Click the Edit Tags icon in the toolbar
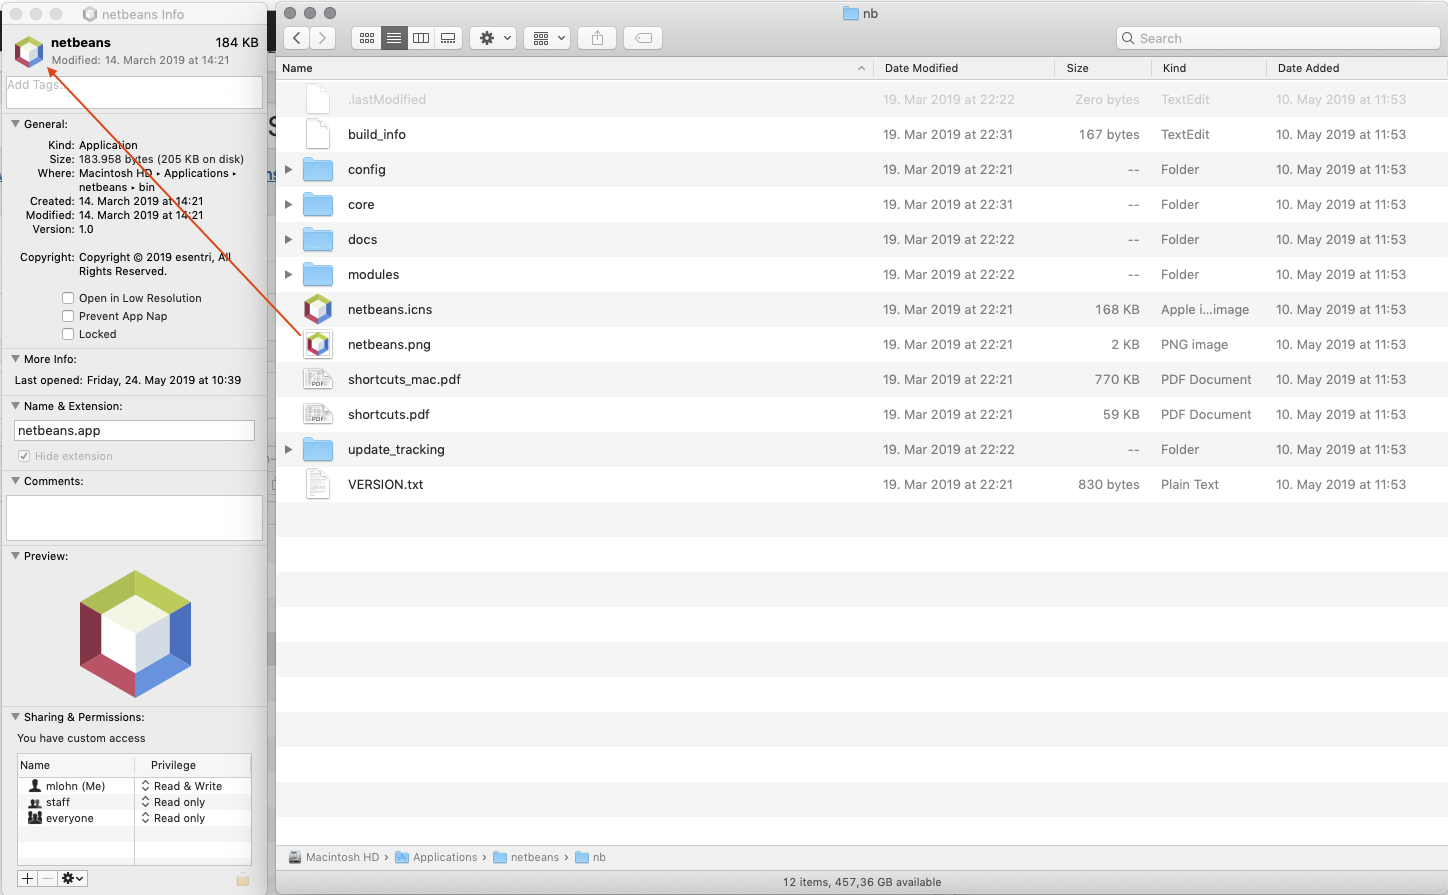Screen dimensions: 1448x895 pyautogui.click(x=642, y=37)
